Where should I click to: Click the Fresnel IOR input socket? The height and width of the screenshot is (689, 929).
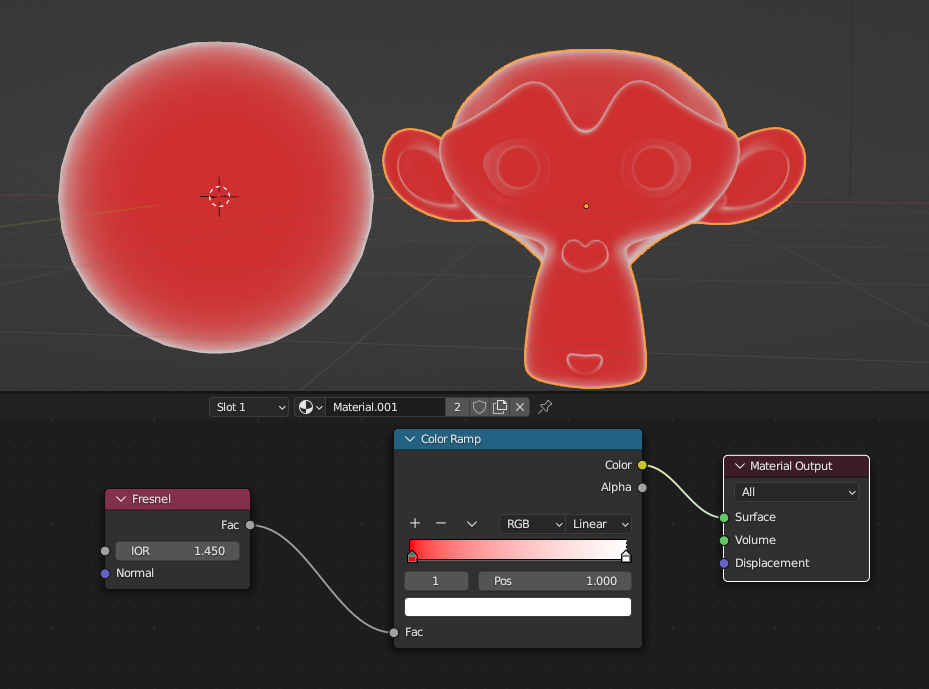[x=105, y=551]
